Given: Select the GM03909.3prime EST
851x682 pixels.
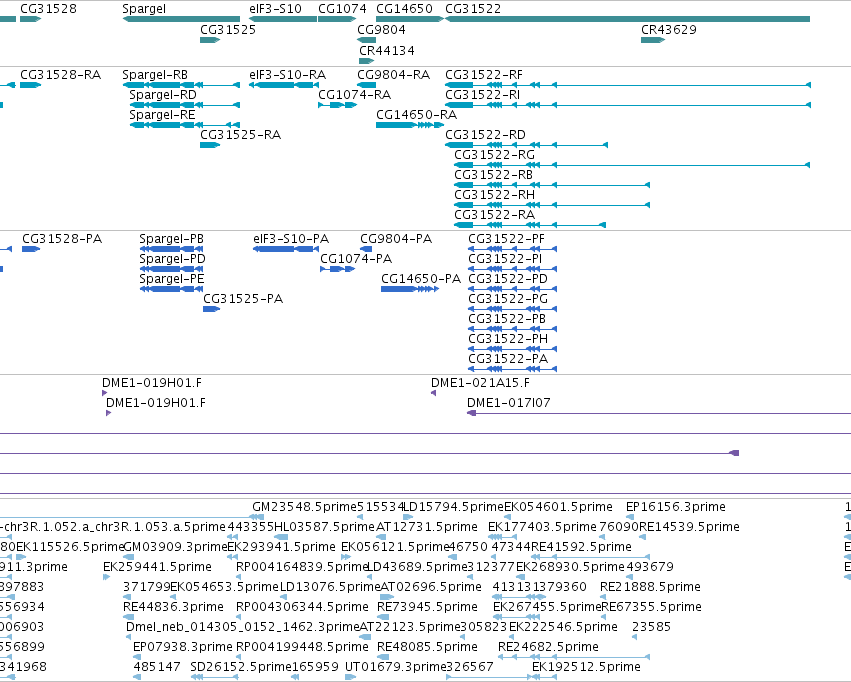Looking at the screenshot, I should [129, 557].
